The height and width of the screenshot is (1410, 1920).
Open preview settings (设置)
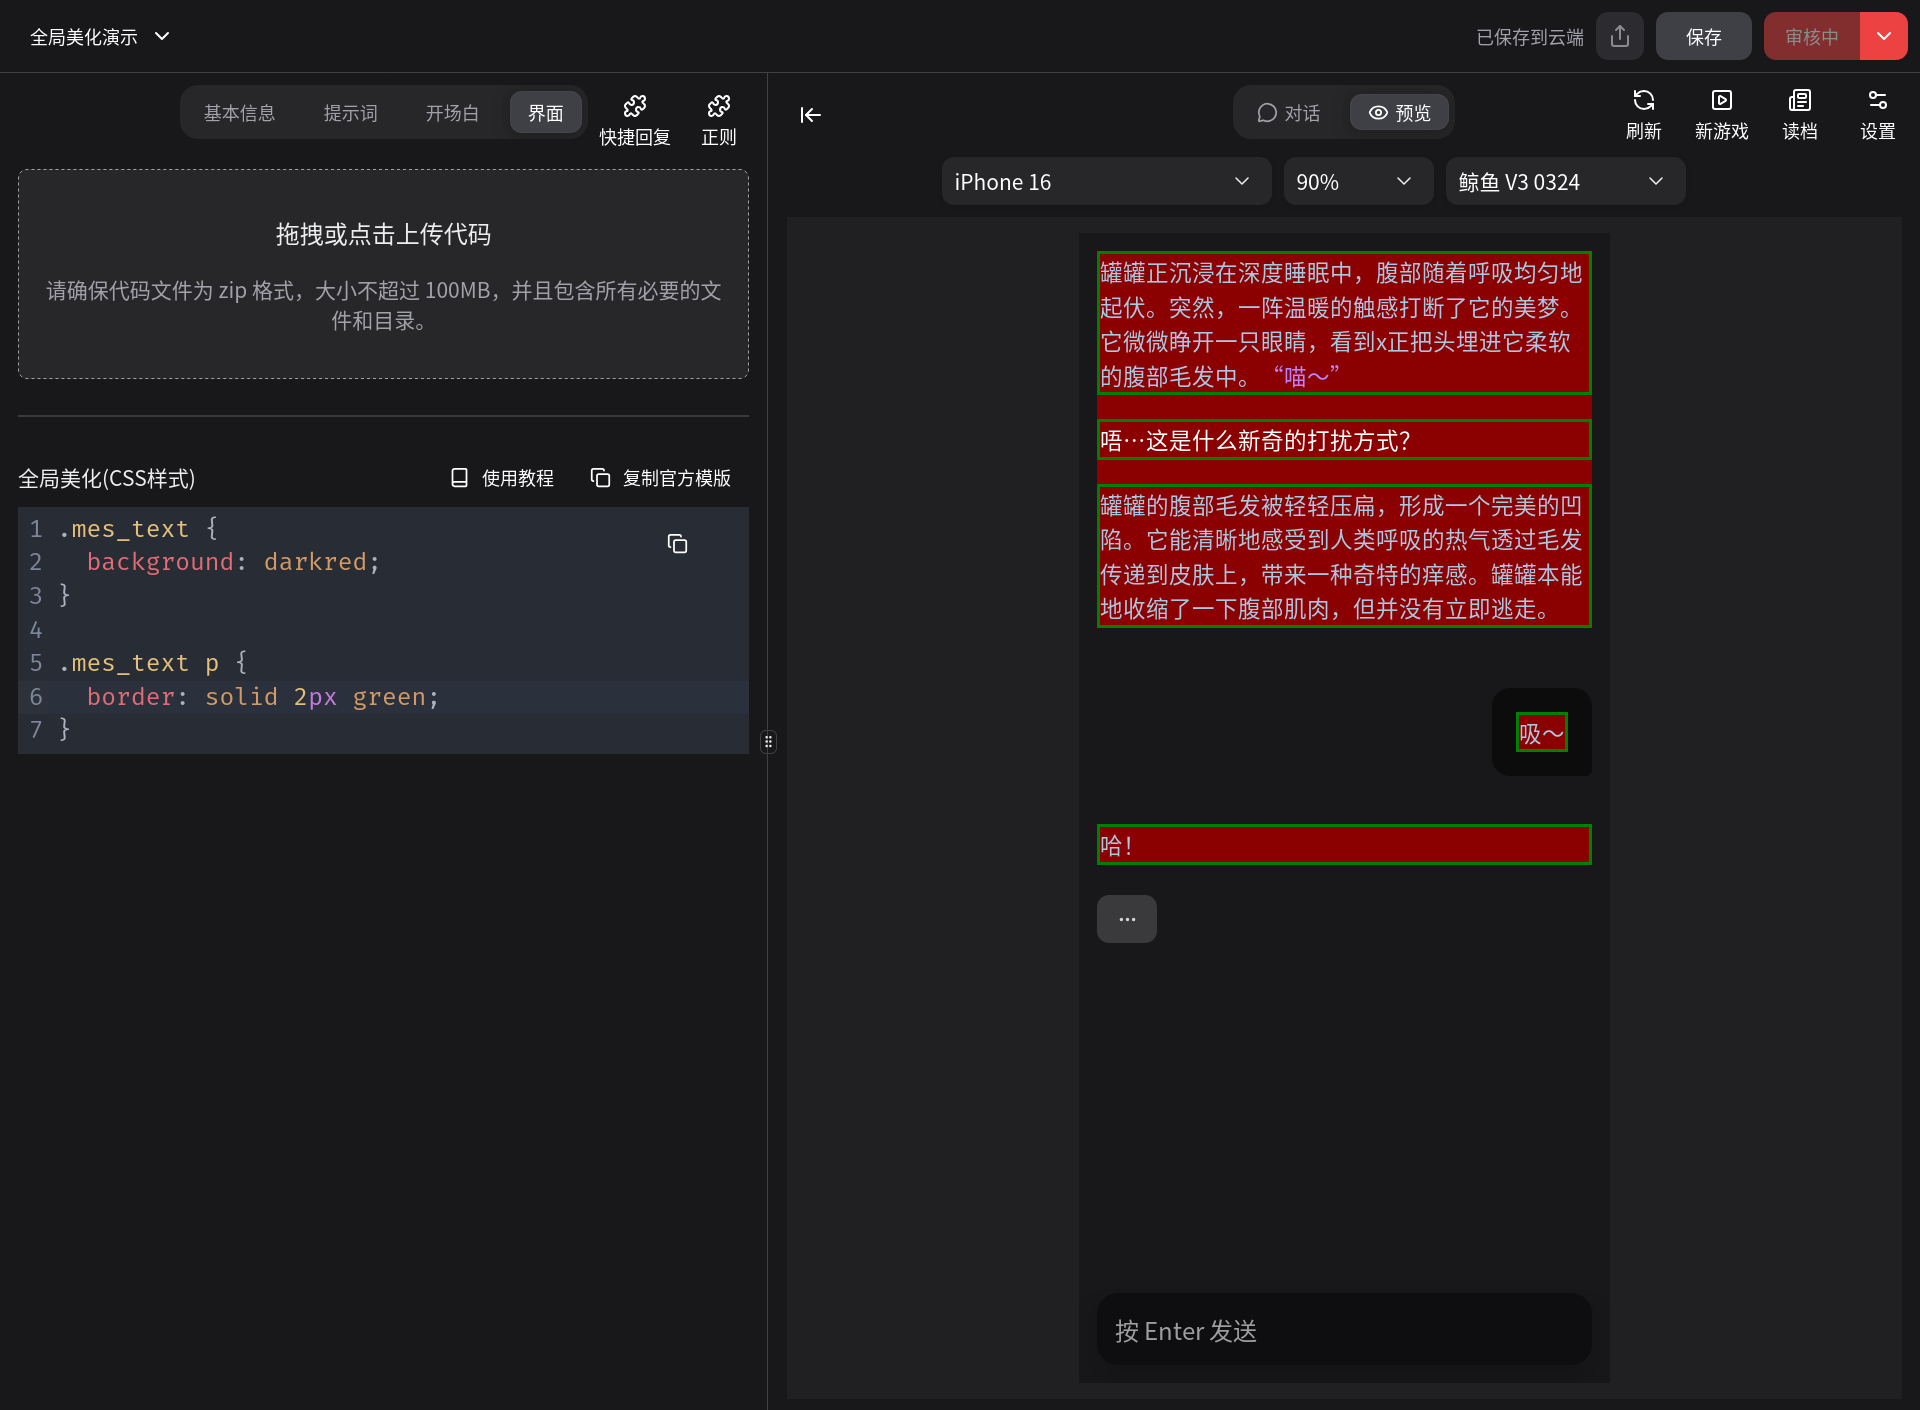1877,114
